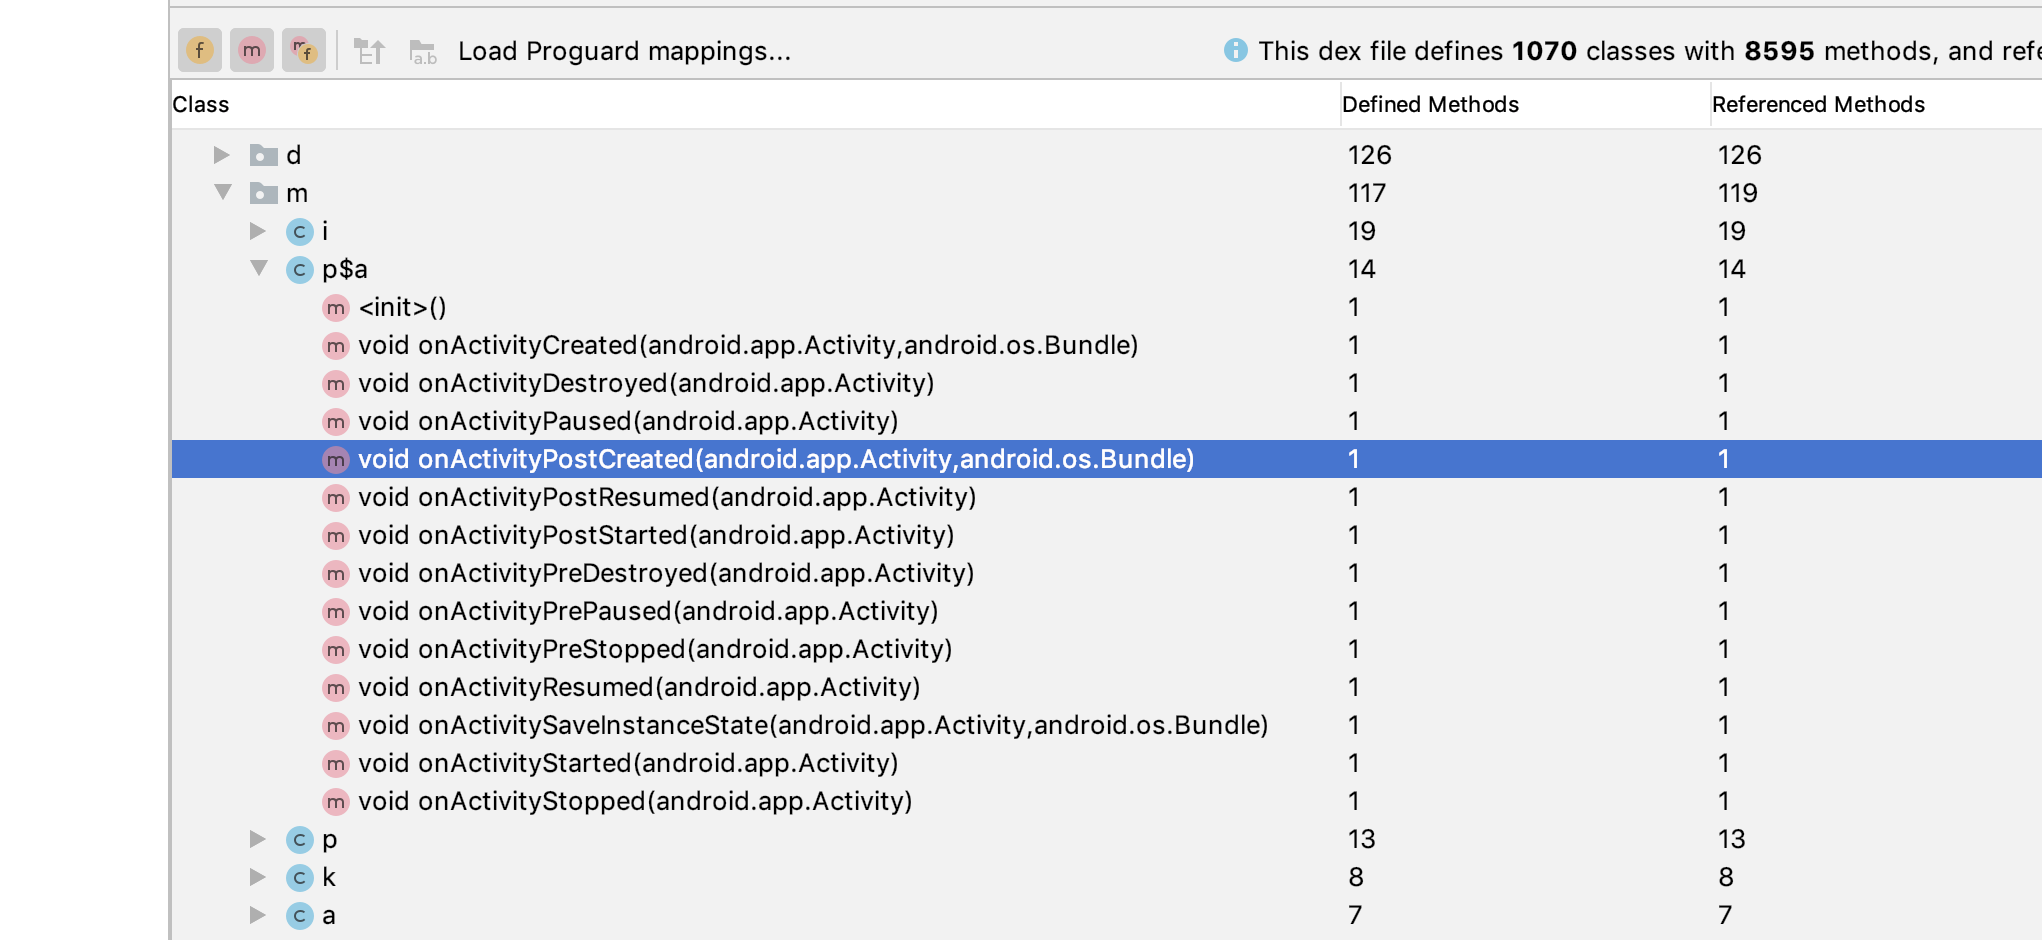Toggle the Show fields filter button
Viewport: 2042px width, 940px height.
pyautogui.click(x=200, y=50)
